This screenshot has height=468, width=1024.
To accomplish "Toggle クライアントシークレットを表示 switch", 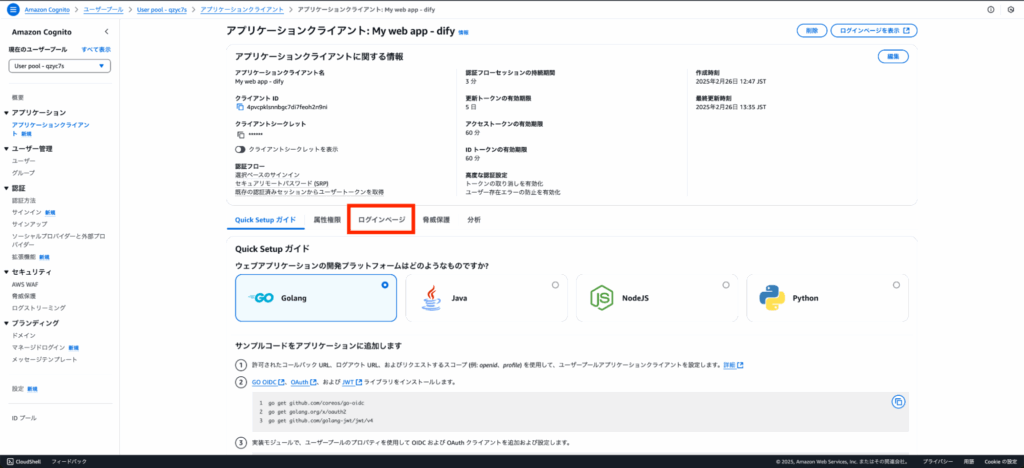I will (x=240, y=149).
